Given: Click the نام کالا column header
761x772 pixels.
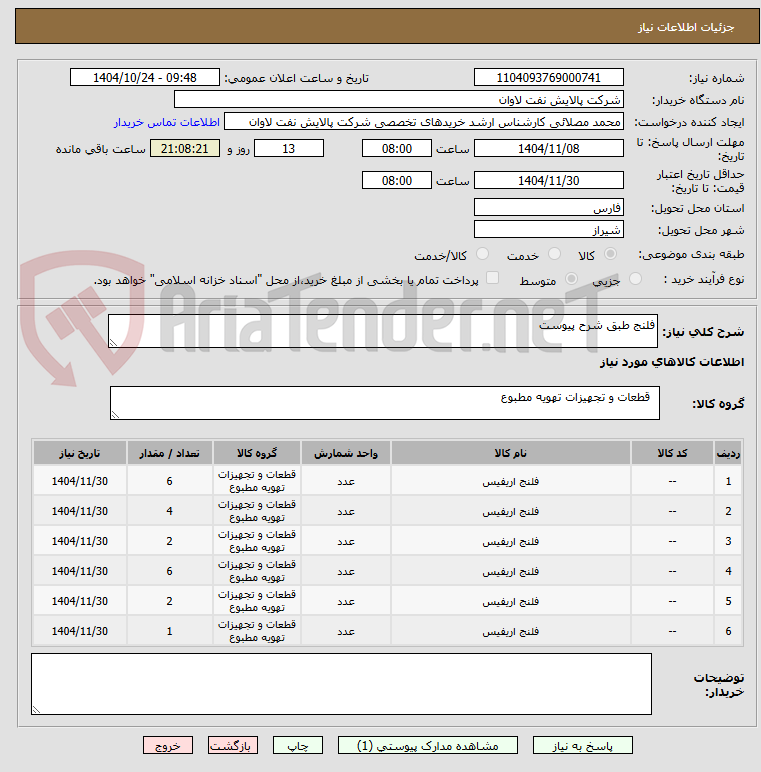Looking at the screenshot, I should click(x=510, y=453).
